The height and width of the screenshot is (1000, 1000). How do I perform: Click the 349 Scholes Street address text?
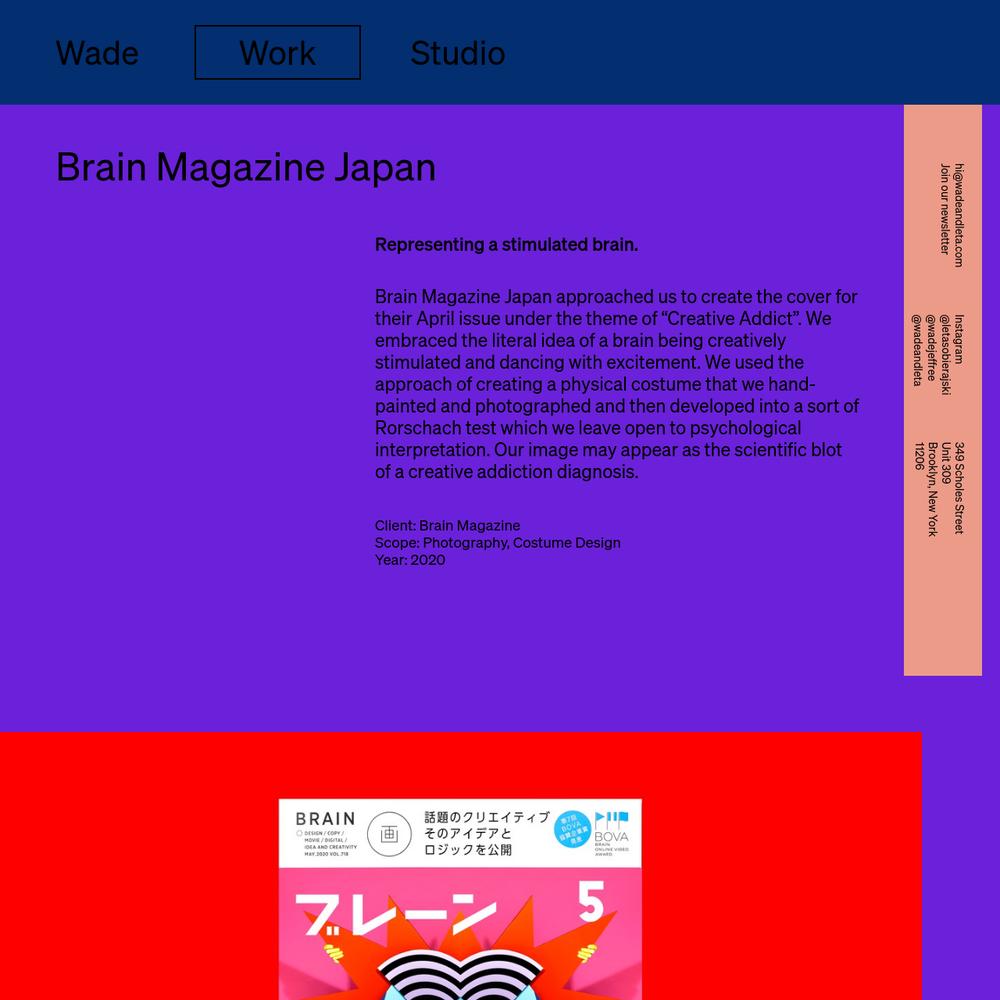click(x=959, y=487)
